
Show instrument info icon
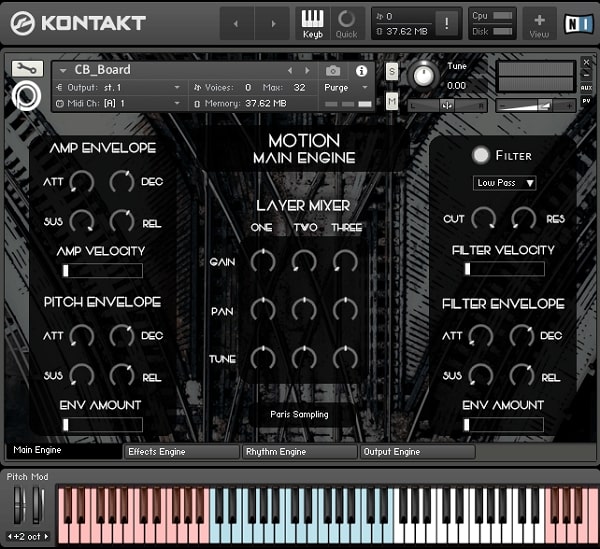361,71
